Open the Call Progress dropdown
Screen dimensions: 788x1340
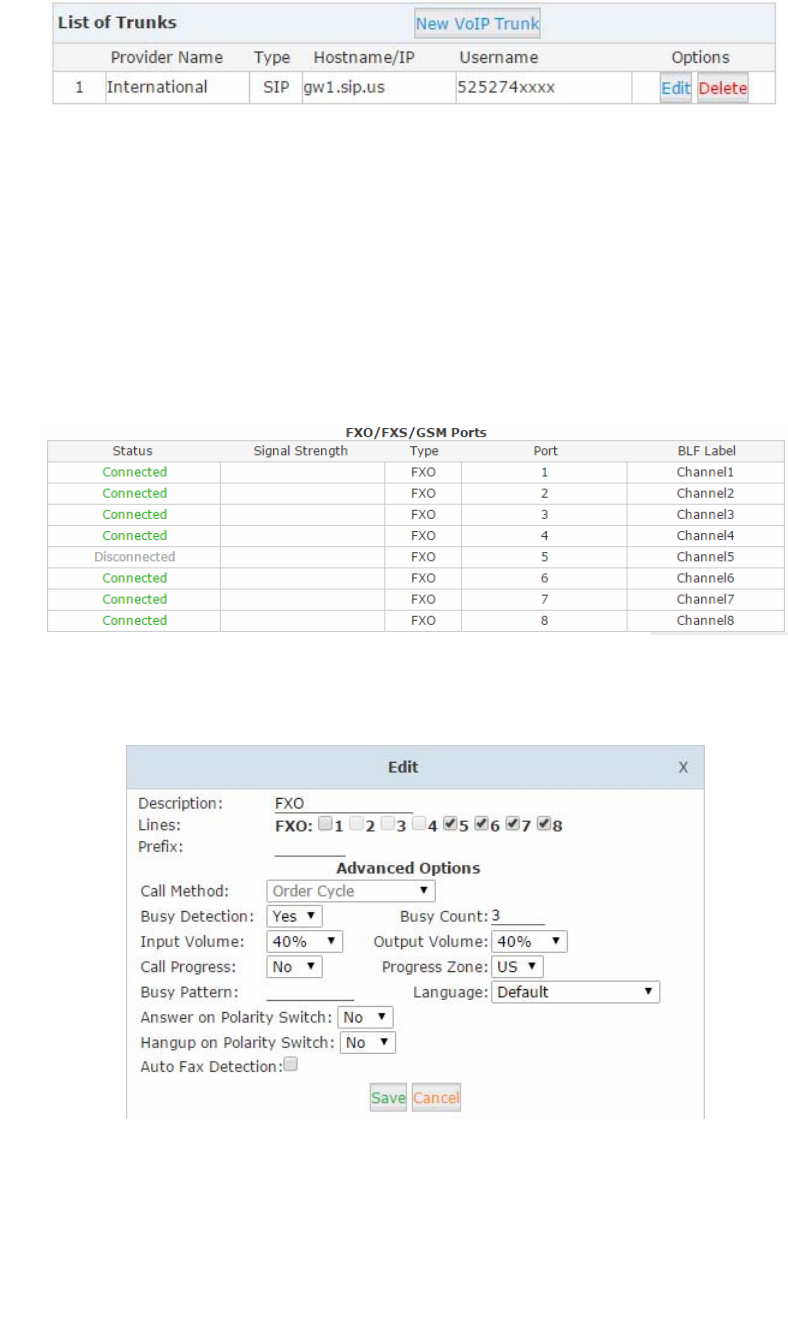[x=294, y=967]
